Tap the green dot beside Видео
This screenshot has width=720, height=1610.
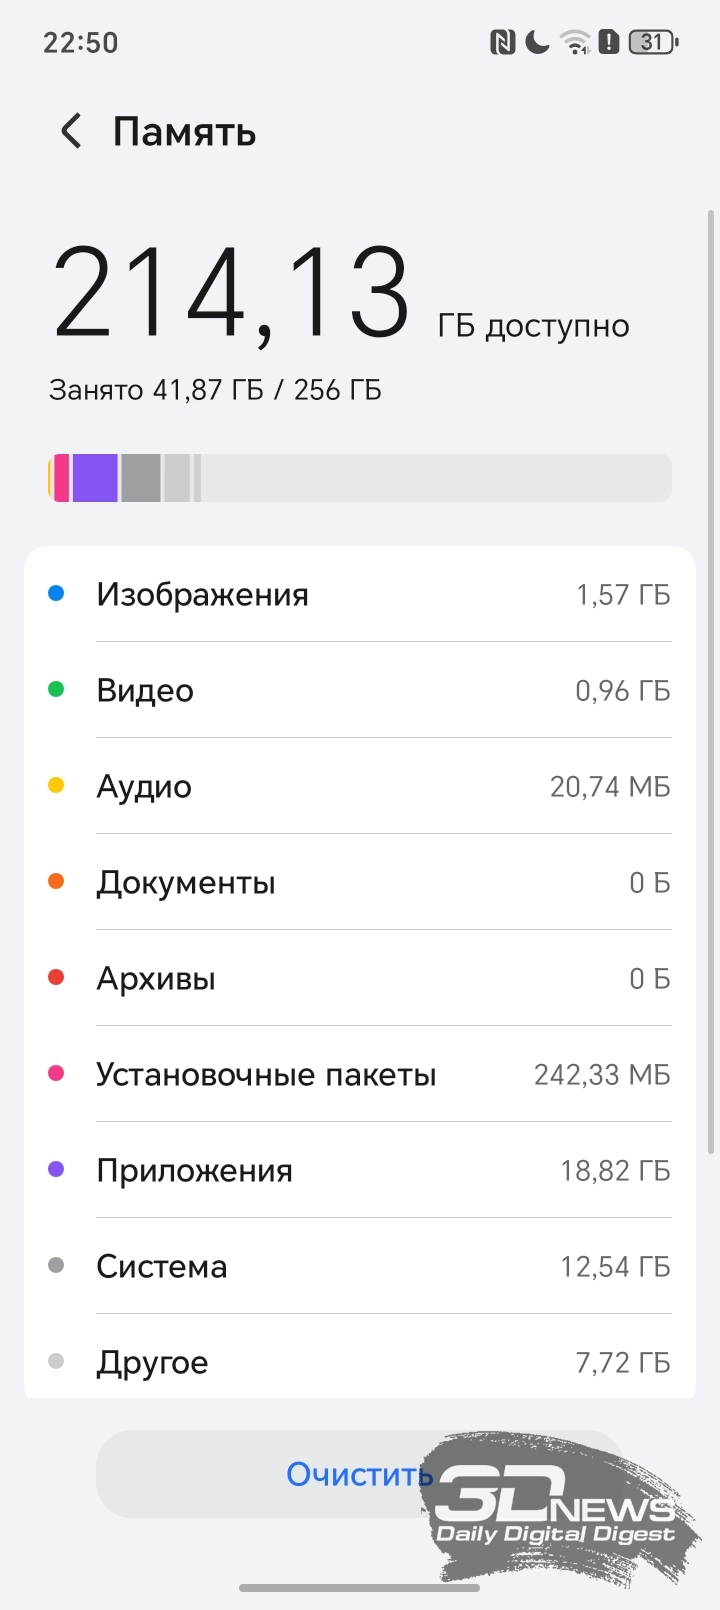(x=56, y=690)
